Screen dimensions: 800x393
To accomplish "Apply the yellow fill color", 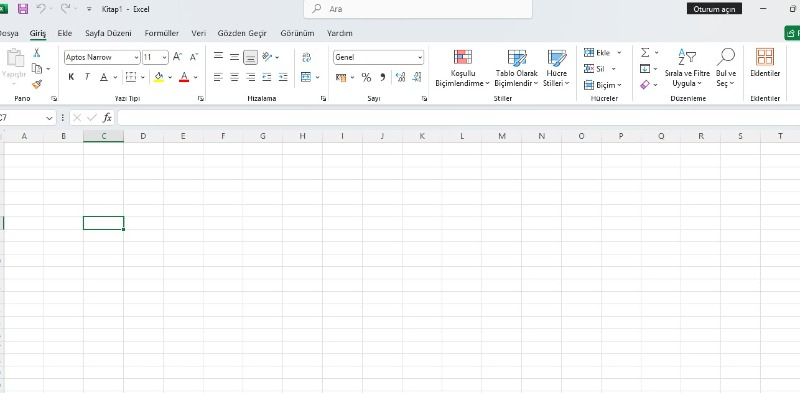I will tap(159, 77).
